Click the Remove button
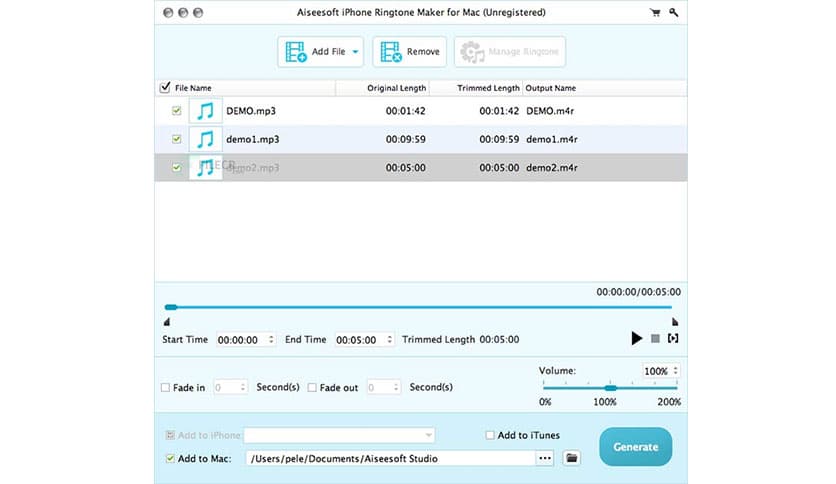836x484 pixels. tap(409, 52)
